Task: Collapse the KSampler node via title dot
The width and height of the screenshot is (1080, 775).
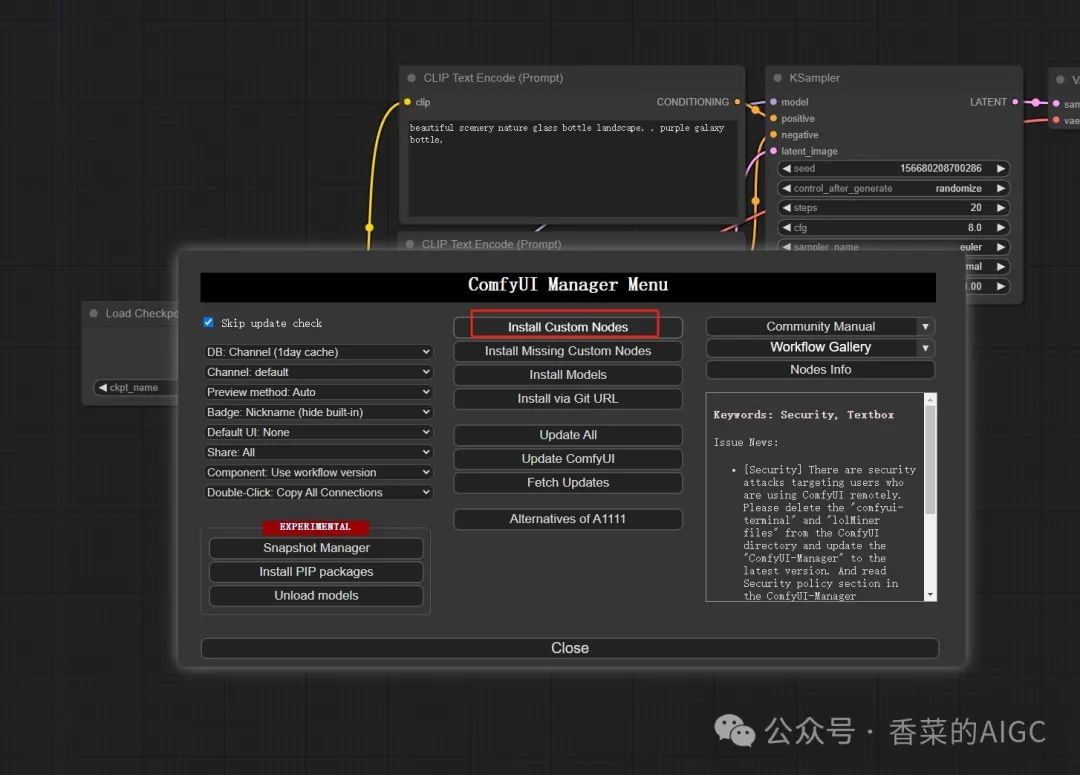Action: click(x=778, y=79)
